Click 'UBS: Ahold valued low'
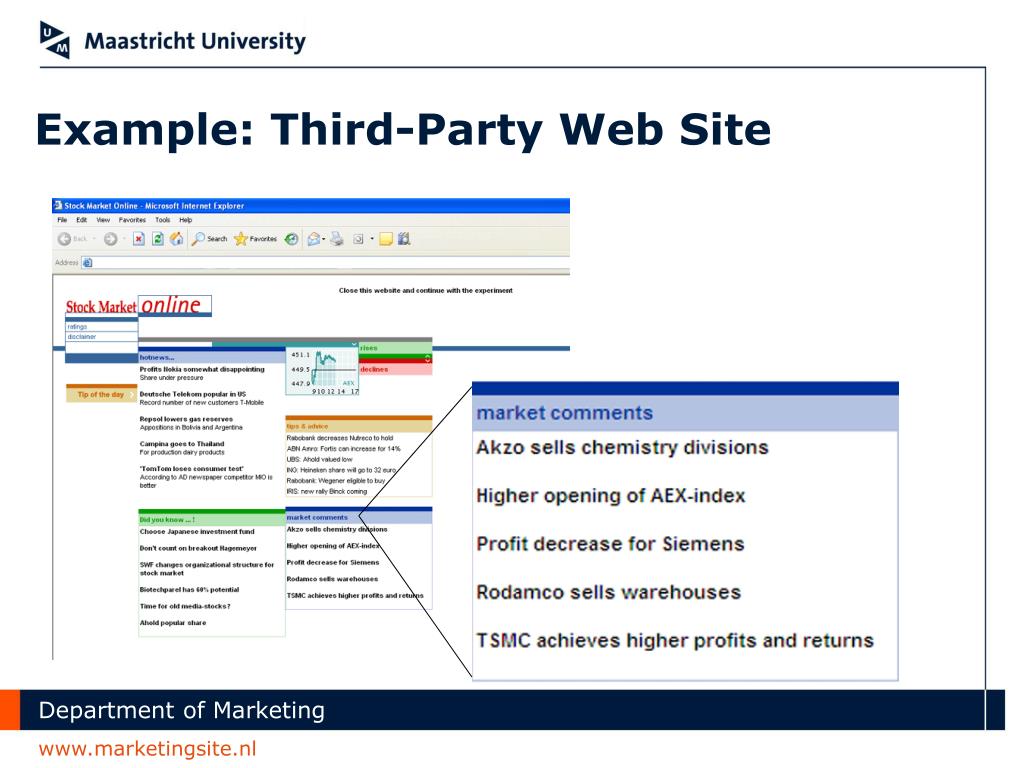 pyautogui.click(x=319, y=459)
